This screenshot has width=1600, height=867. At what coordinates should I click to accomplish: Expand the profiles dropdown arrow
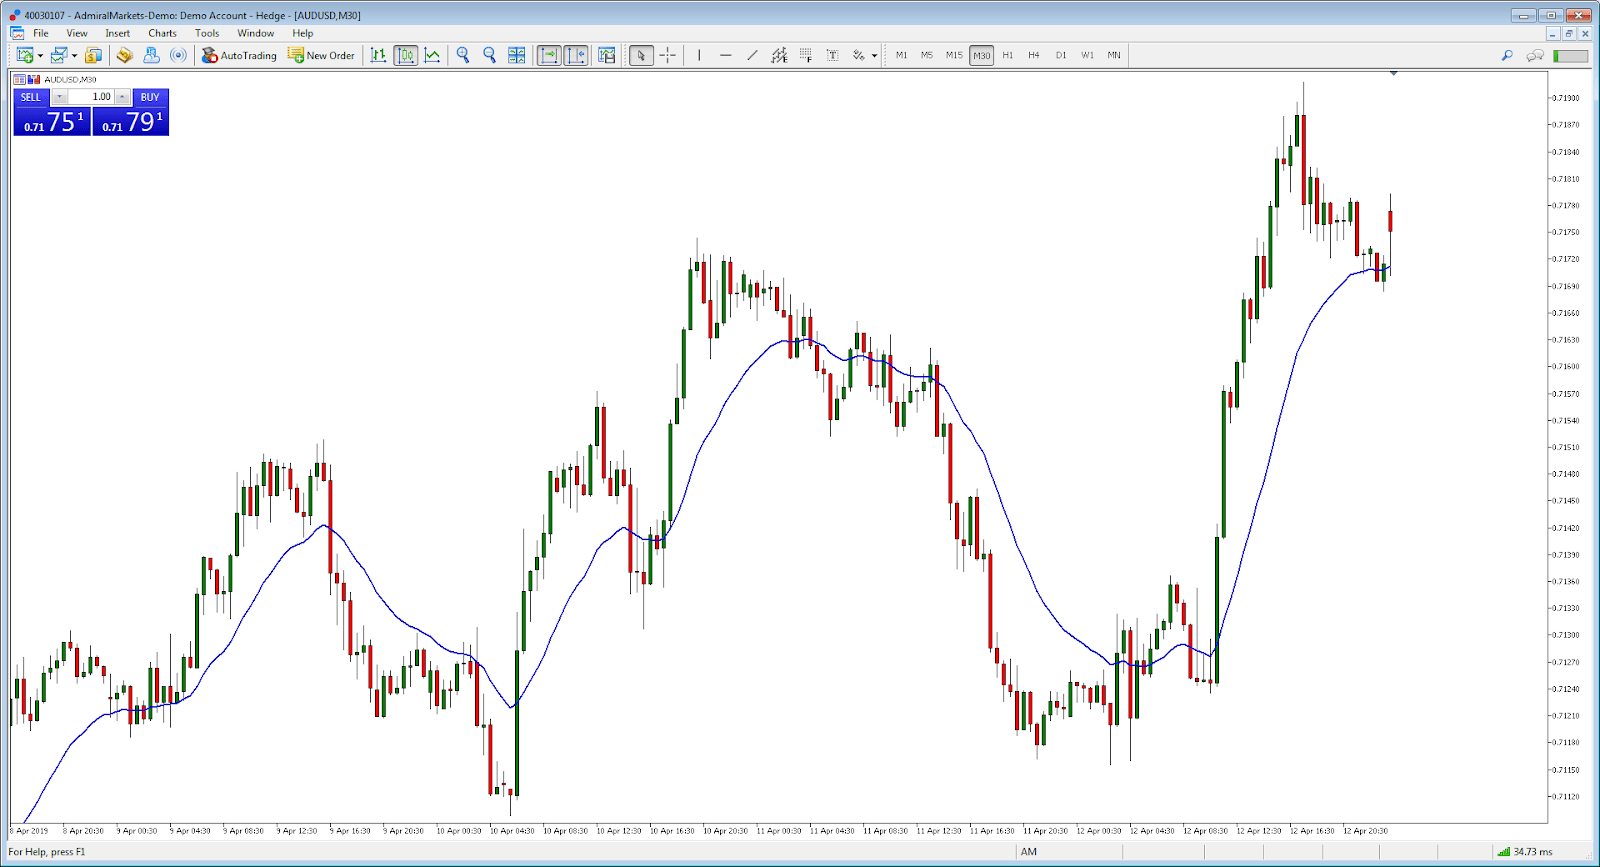tap(74, 56)
